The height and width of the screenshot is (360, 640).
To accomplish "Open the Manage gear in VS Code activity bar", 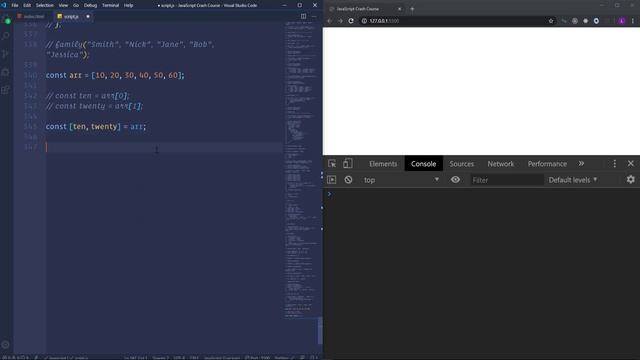I will [x=6, y=345].
